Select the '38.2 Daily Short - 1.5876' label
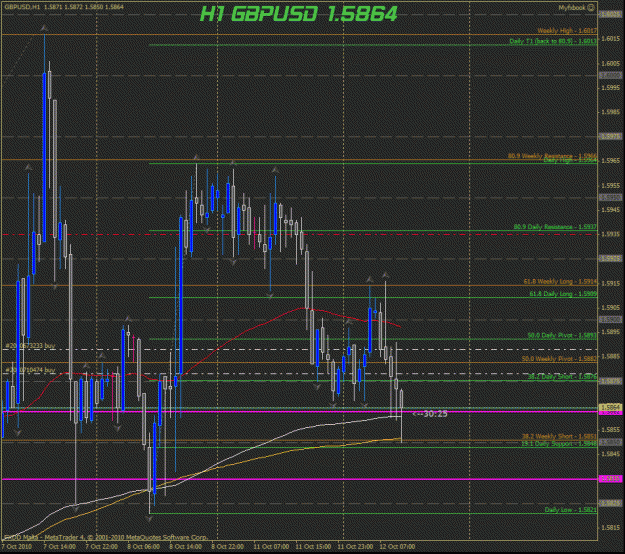The width and height of the screenshot is (625, 554). [562, 376]
